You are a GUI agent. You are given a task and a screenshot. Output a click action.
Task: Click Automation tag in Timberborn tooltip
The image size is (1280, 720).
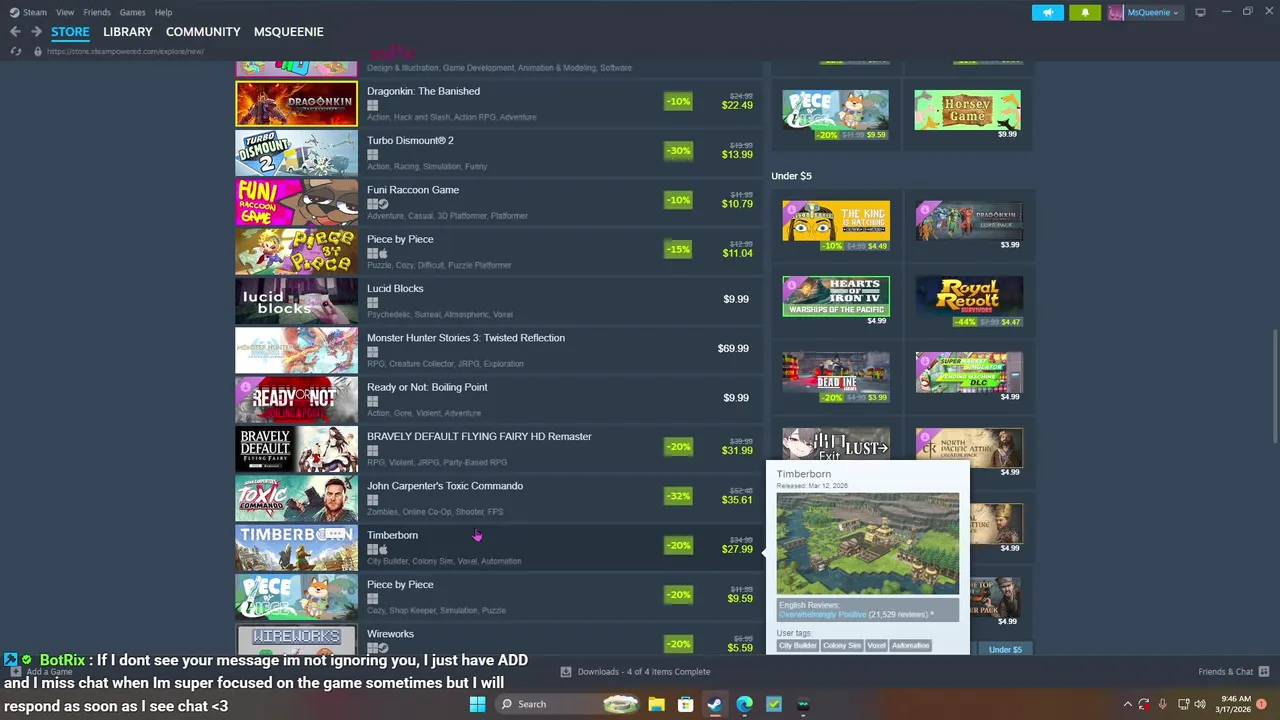910,646
